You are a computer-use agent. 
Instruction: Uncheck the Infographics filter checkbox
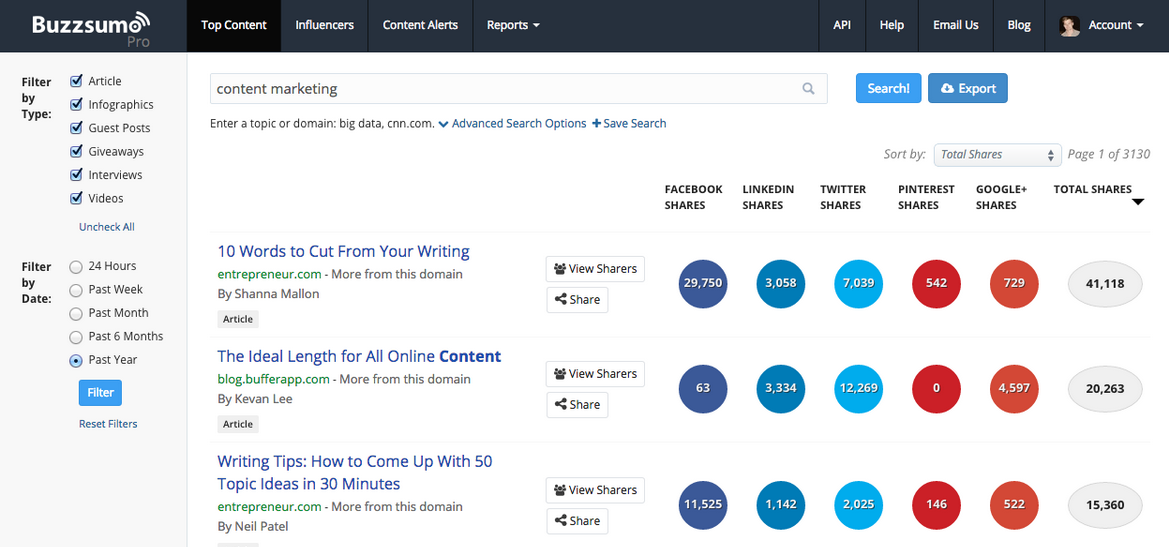coord(77,105)
